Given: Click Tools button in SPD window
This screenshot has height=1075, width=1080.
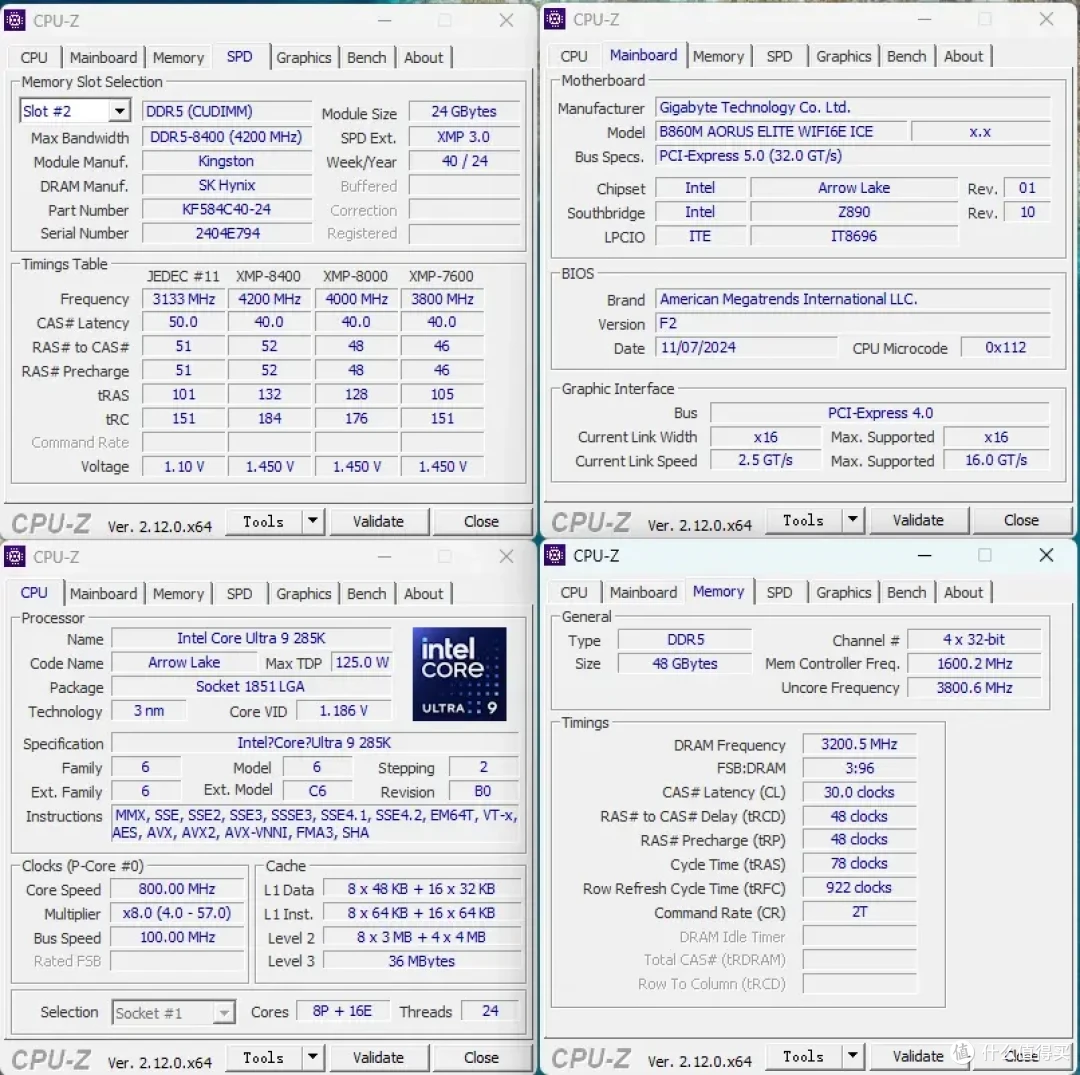Looking at the screenshot, I should (264, 521).
